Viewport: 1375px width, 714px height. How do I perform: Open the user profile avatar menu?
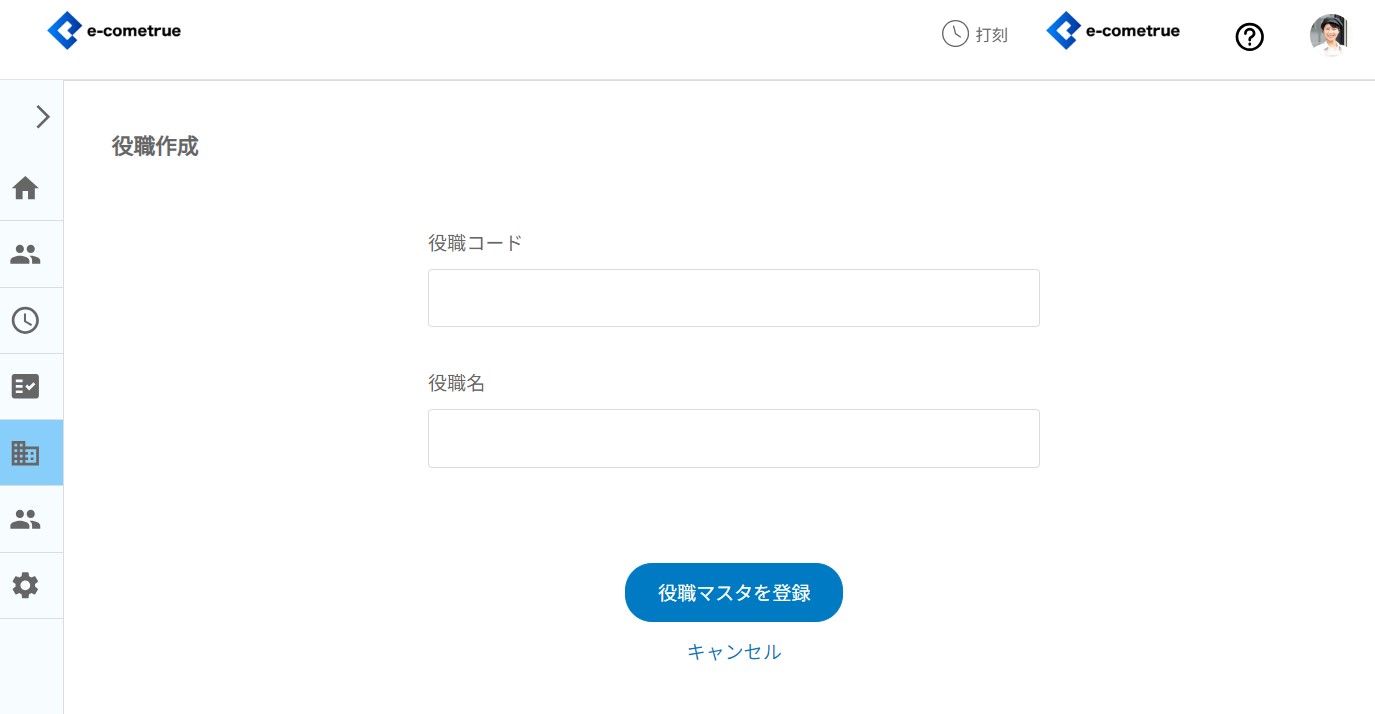(x=1328, y=34)
